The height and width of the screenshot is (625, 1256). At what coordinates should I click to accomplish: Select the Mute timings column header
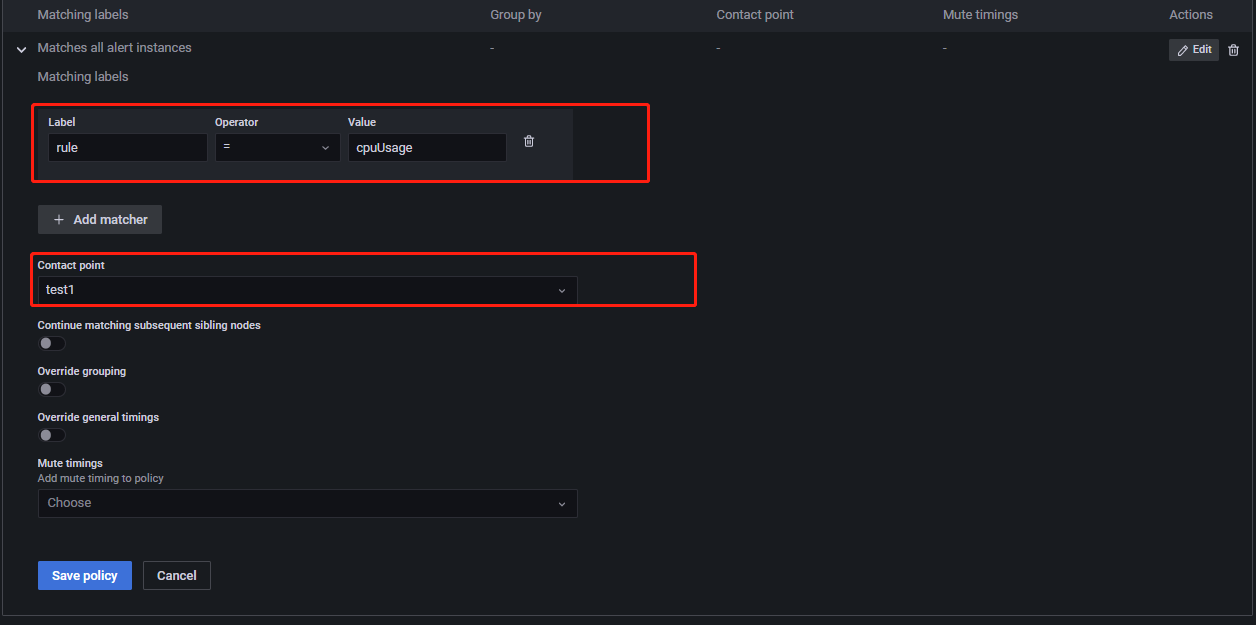click(982, 15)
